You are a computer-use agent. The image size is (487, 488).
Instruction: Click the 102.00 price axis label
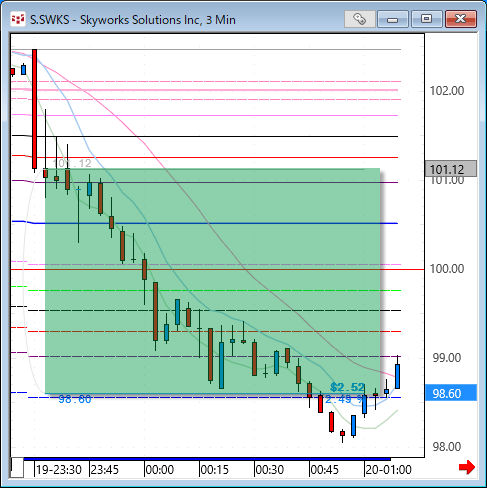(x=447, y=91)
